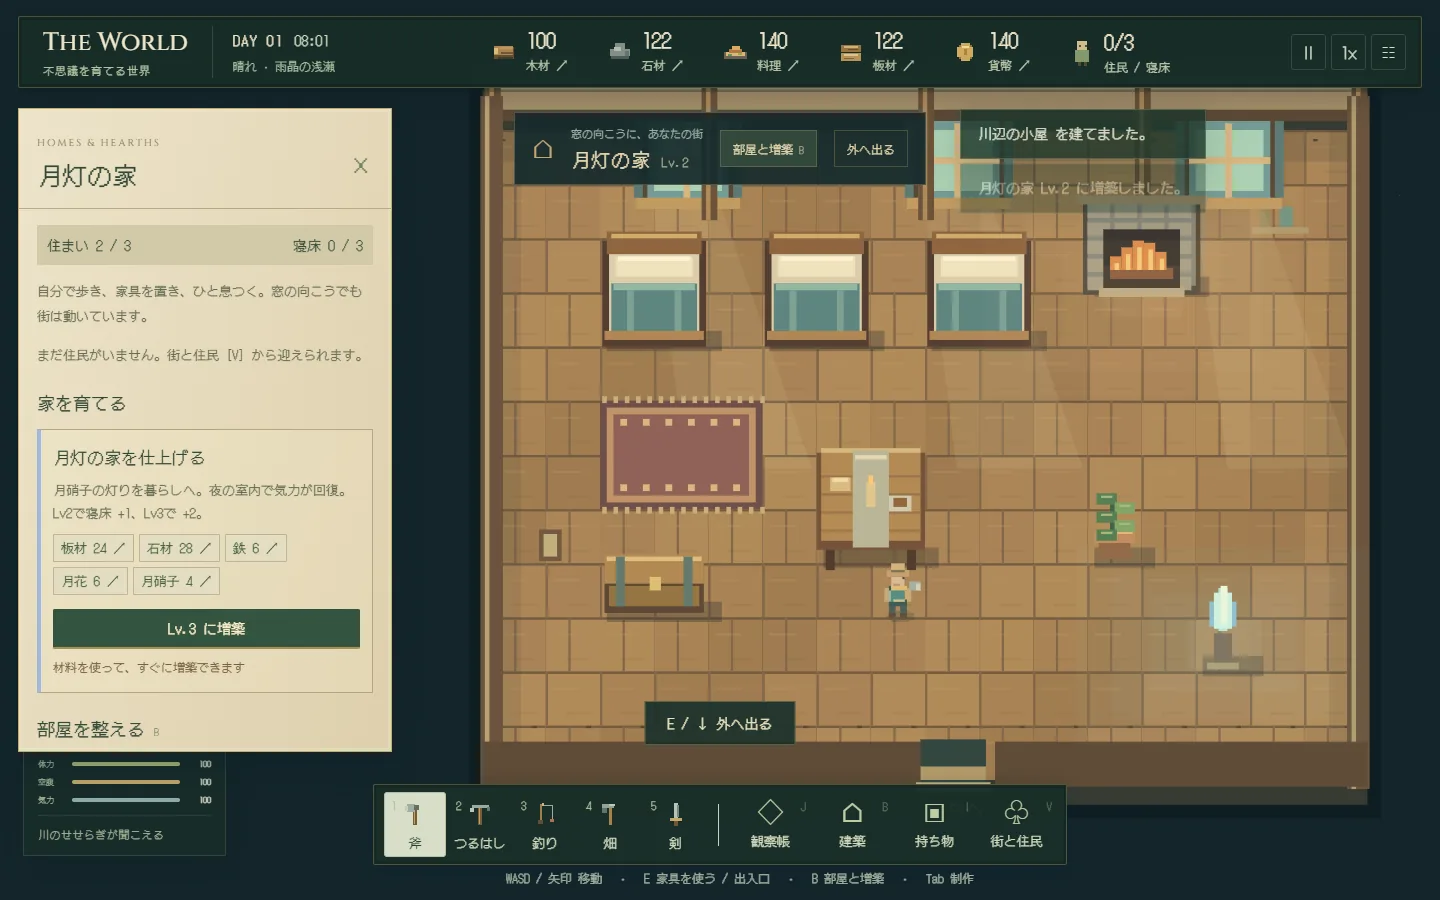This screenshot has width=1440, height=900.
Task: Click the Lv.3 に増築 button
Action: tap(206, 628)
